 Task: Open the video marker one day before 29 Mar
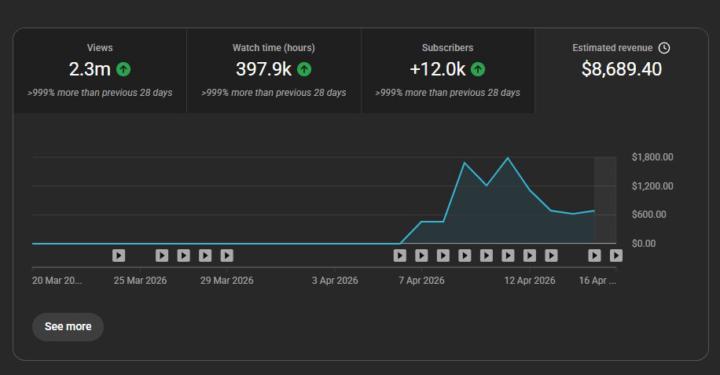click(205, 255)
